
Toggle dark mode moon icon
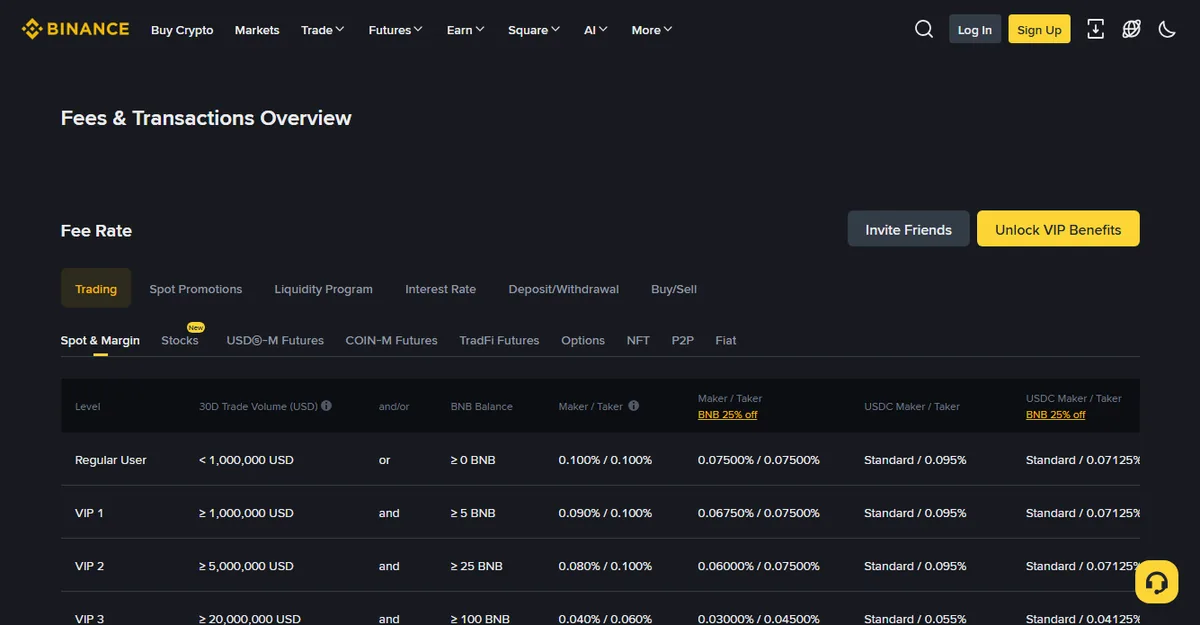tap(1167, 29)
